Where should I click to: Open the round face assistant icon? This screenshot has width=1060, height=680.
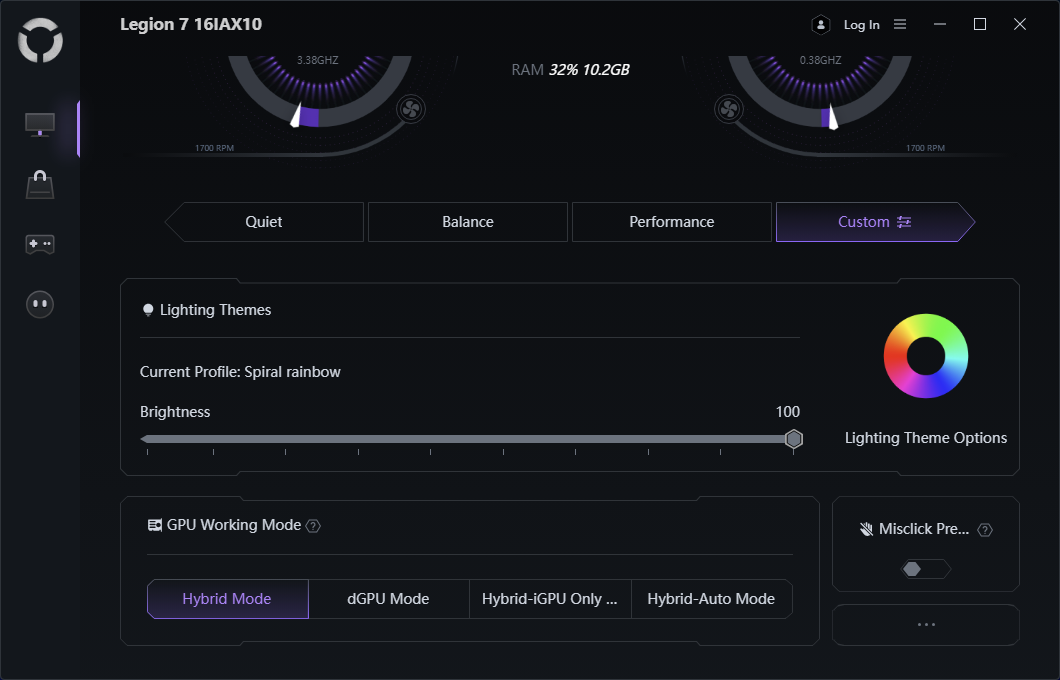(40, 304)
